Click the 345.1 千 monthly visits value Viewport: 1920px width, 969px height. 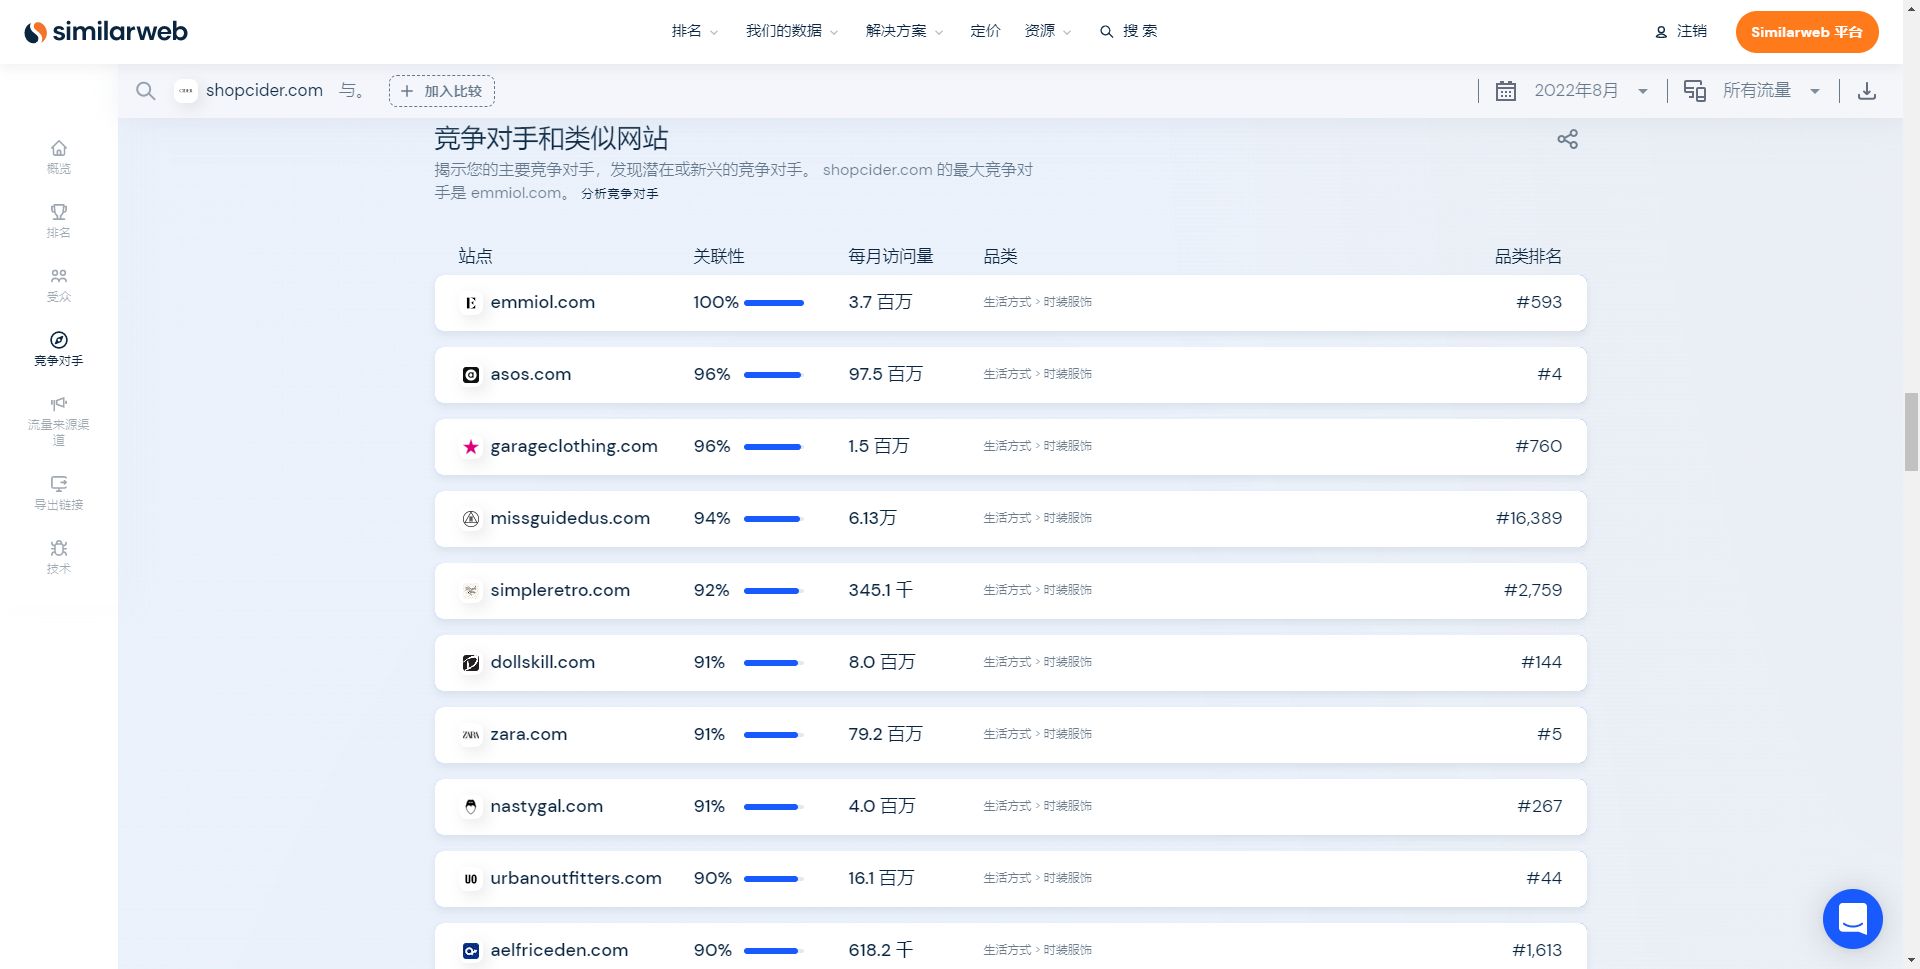[x=880, y=590]
